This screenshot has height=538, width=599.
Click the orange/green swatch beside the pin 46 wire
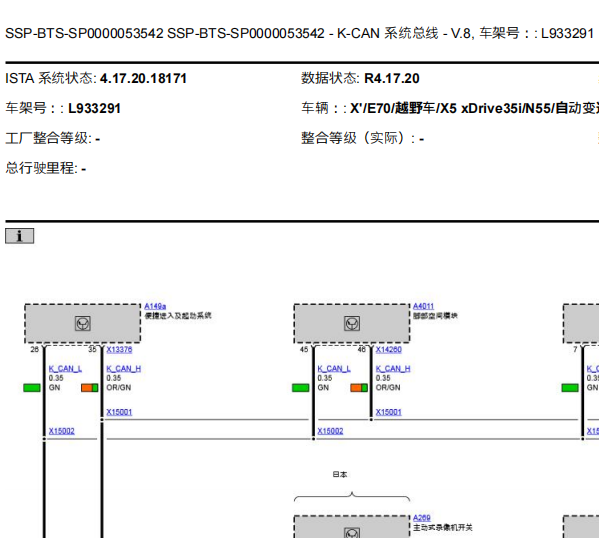(x=359, y=388)
